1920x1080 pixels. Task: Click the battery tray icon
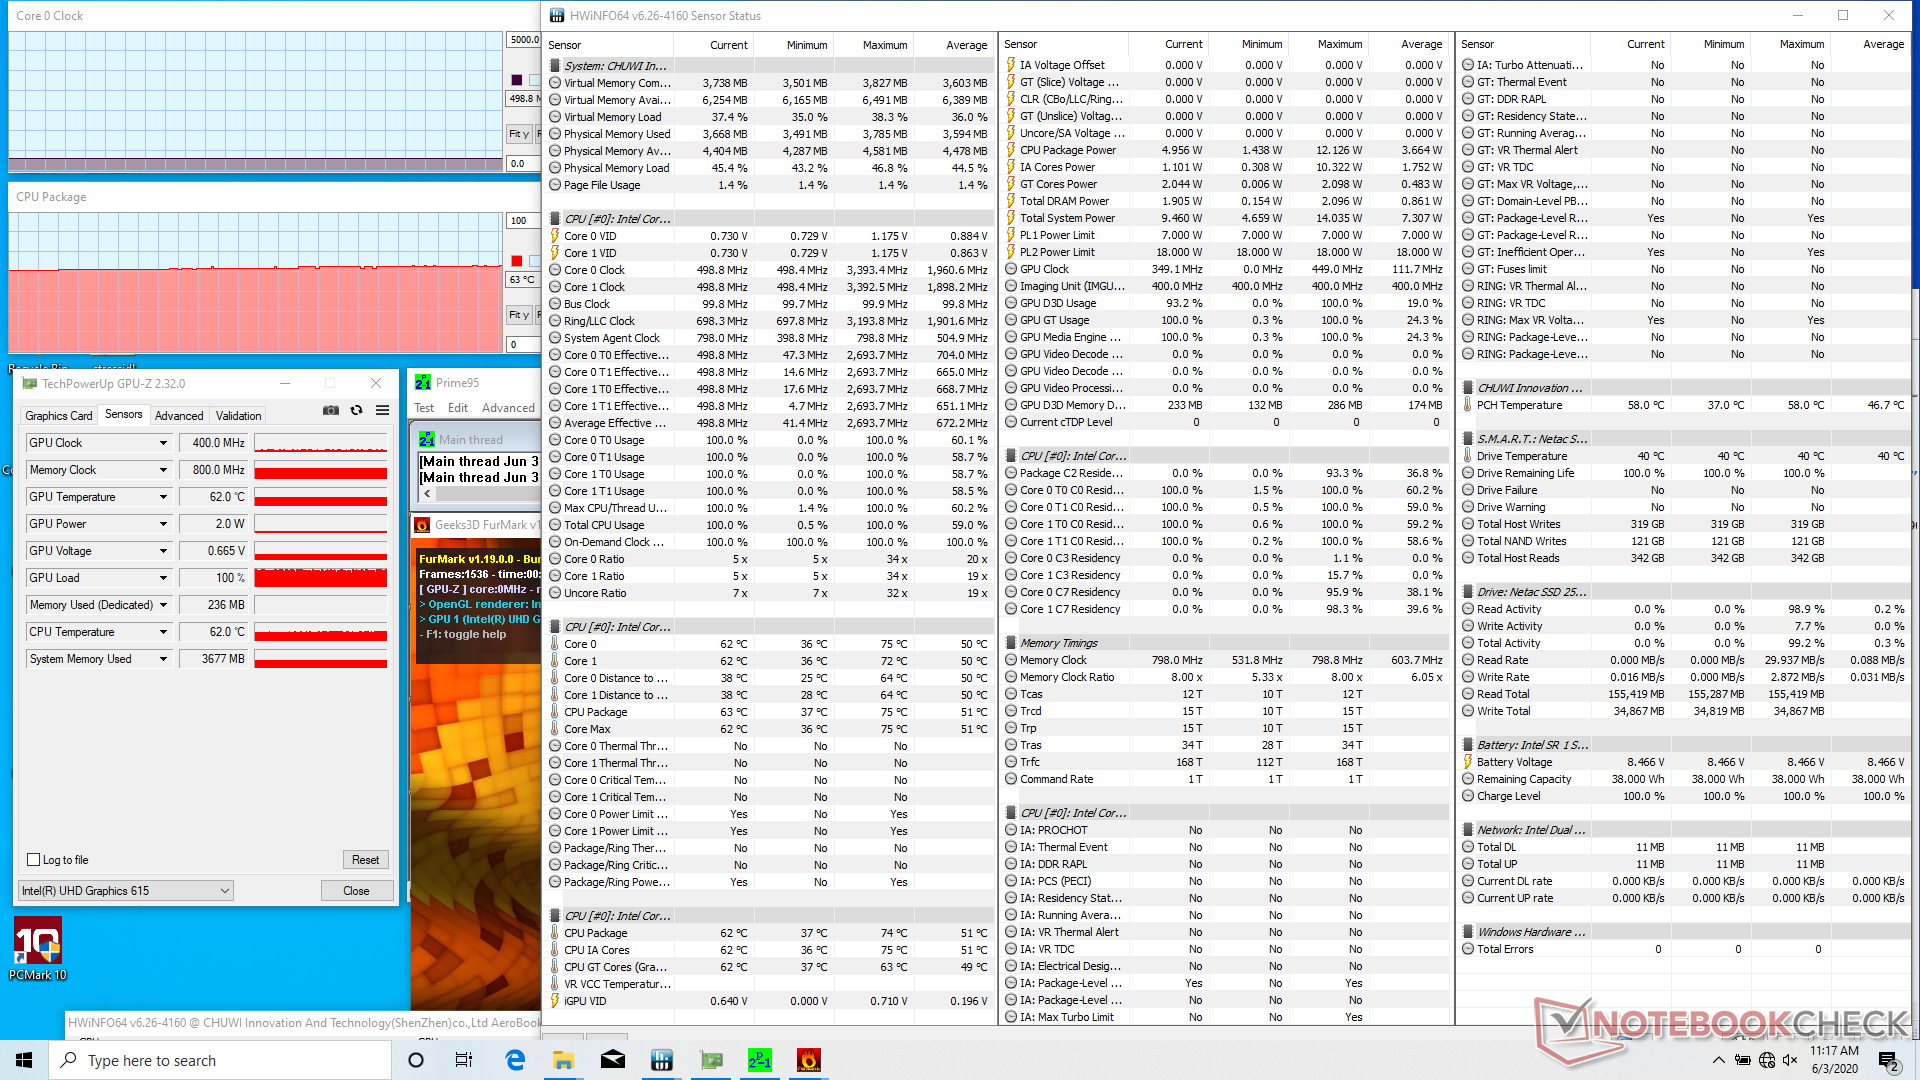[1743, 1060]
